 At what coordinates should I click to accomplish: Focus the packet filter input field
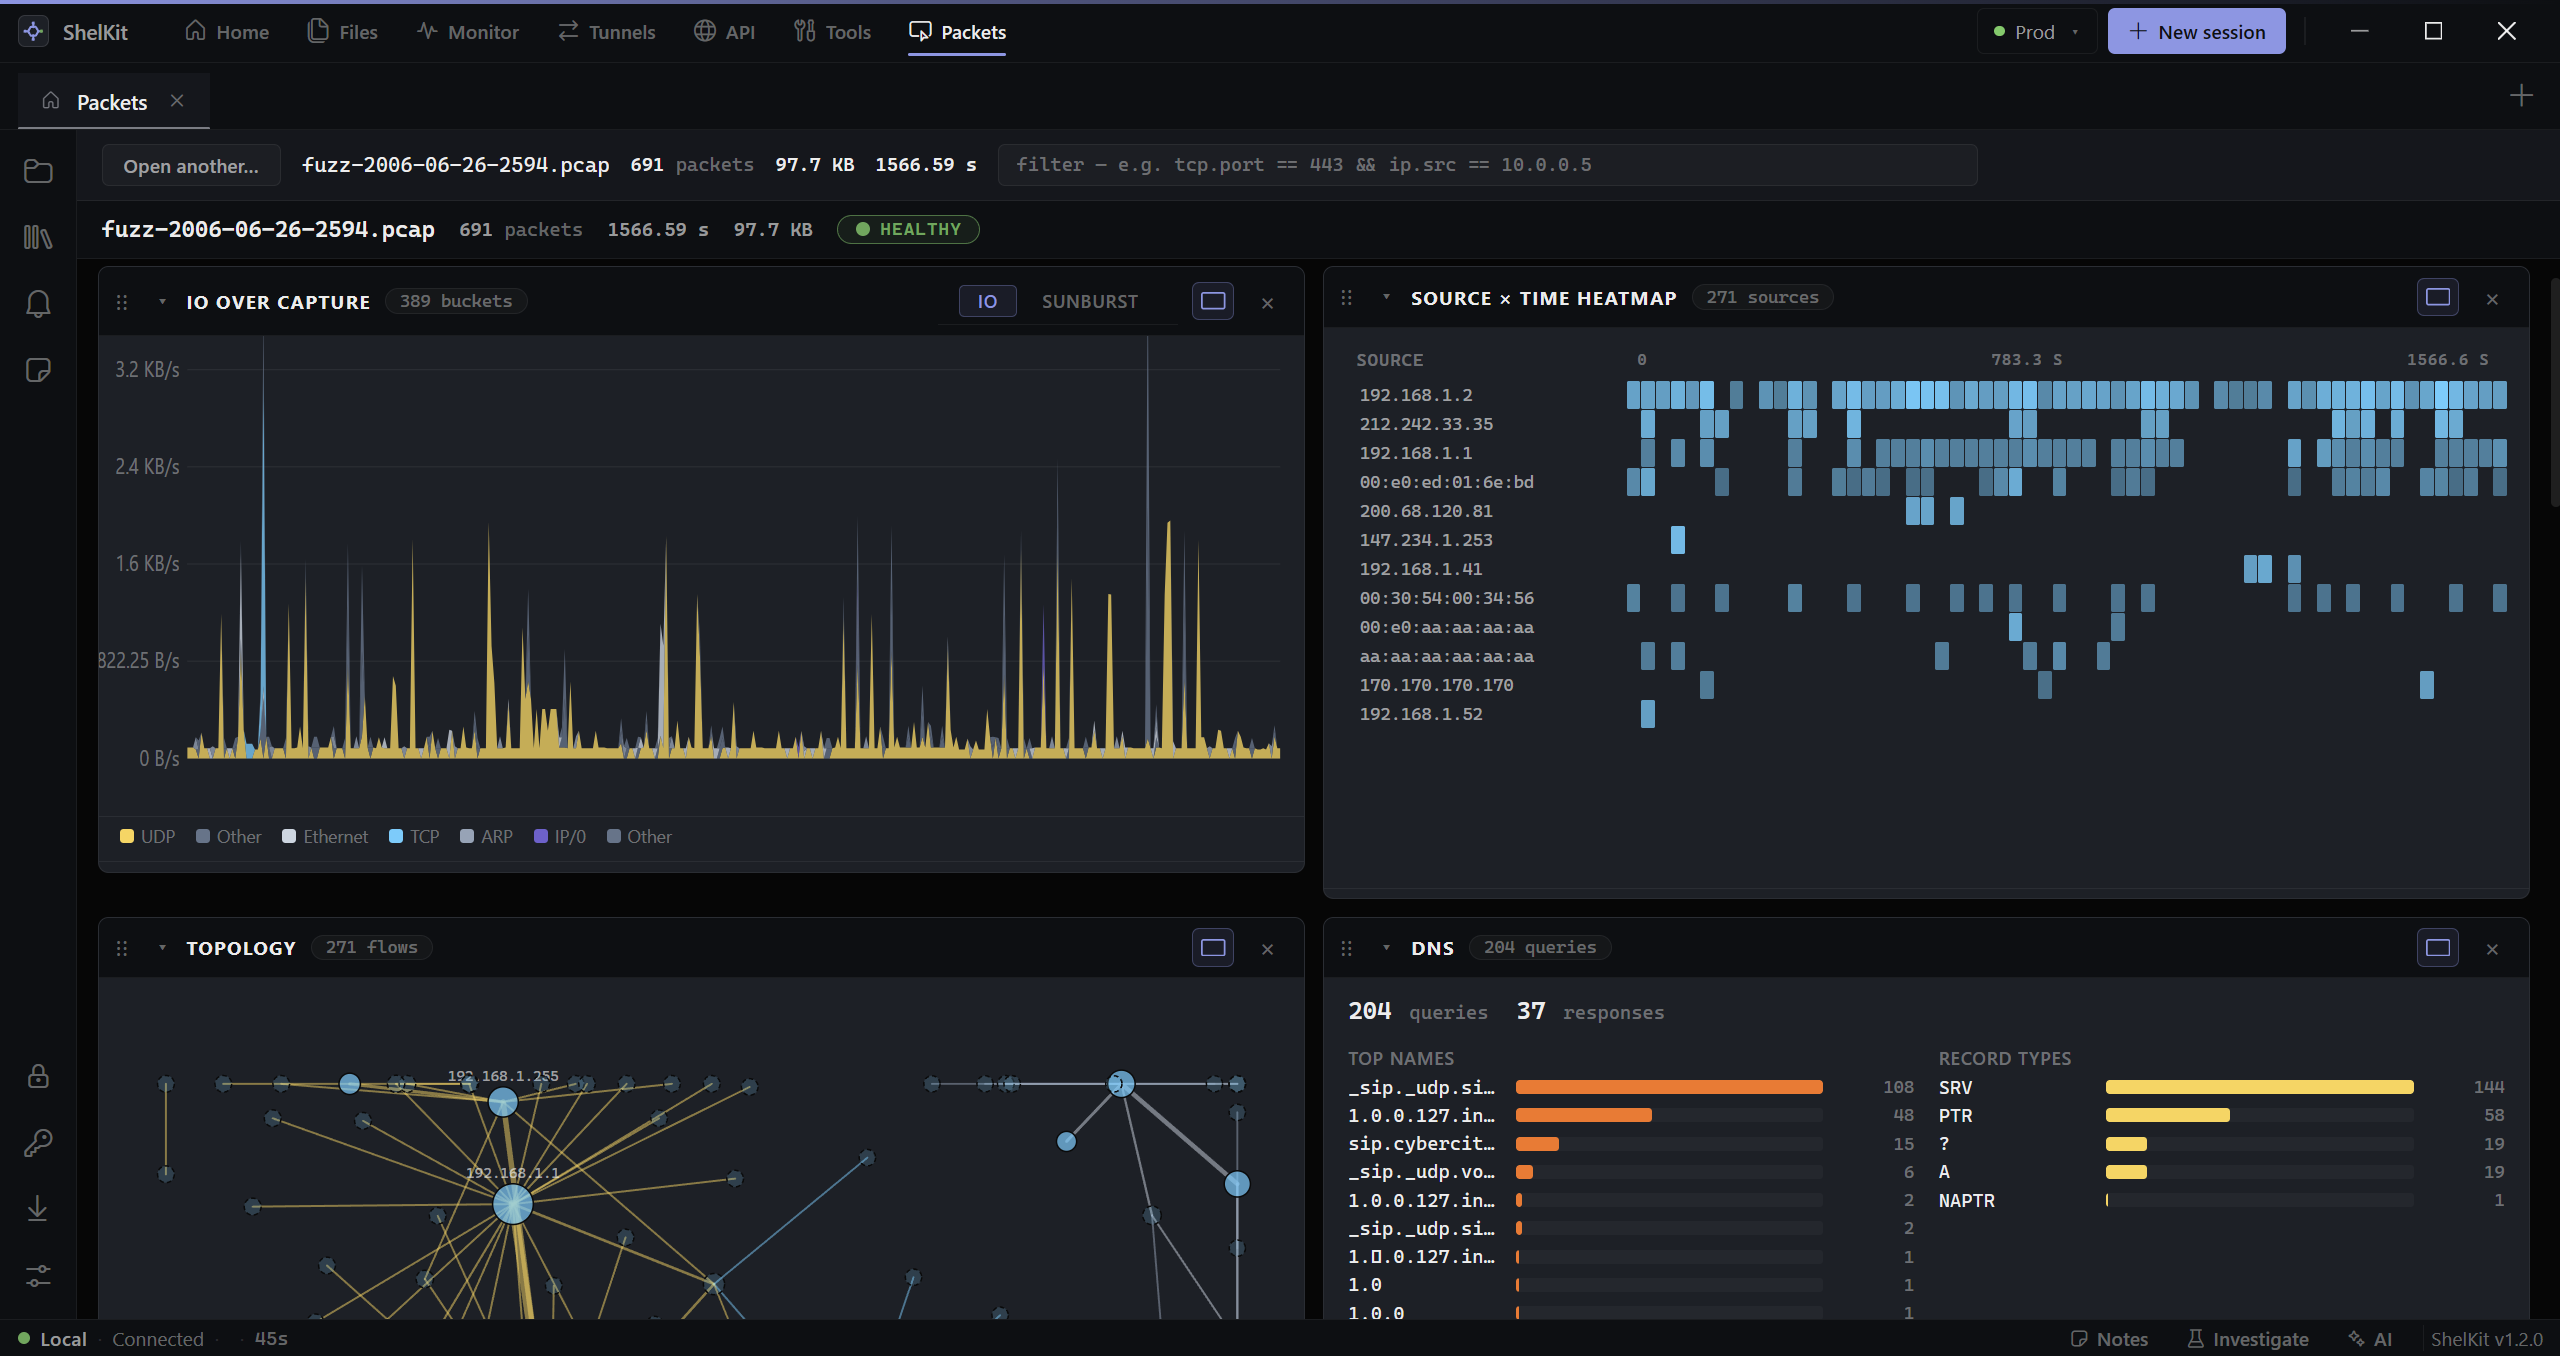1487,165
